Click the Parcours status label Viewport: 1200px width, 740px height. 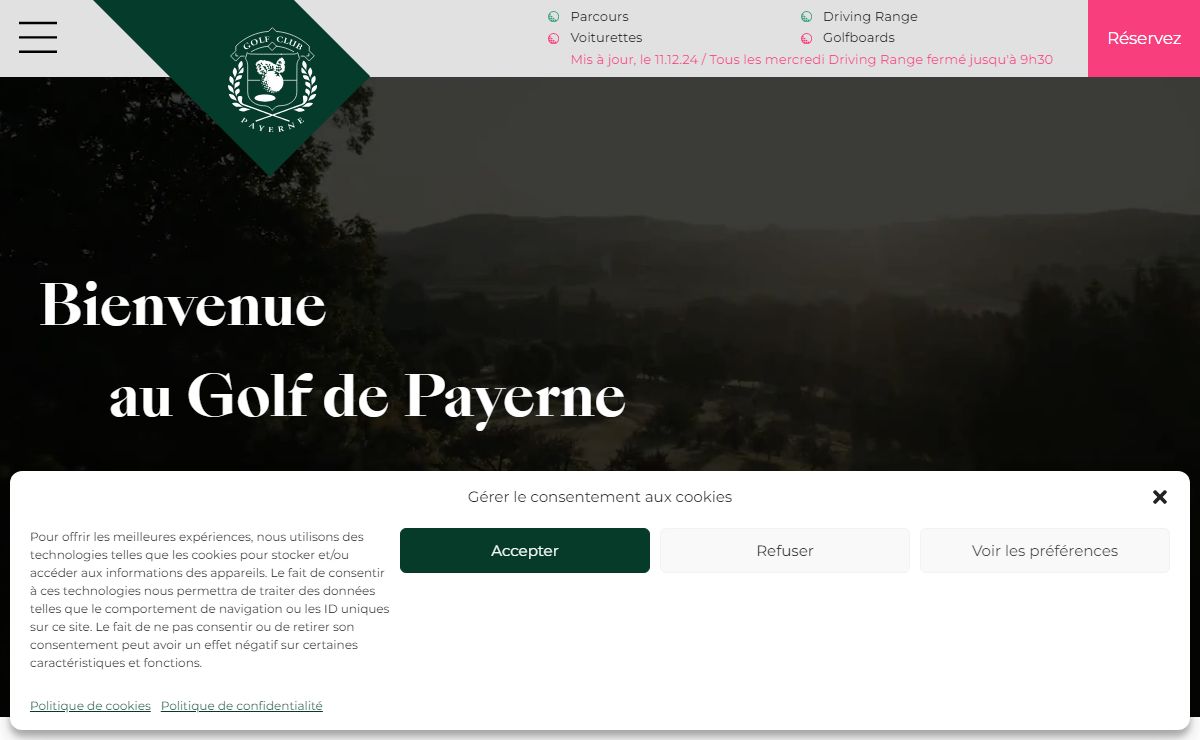pos(600,17)
